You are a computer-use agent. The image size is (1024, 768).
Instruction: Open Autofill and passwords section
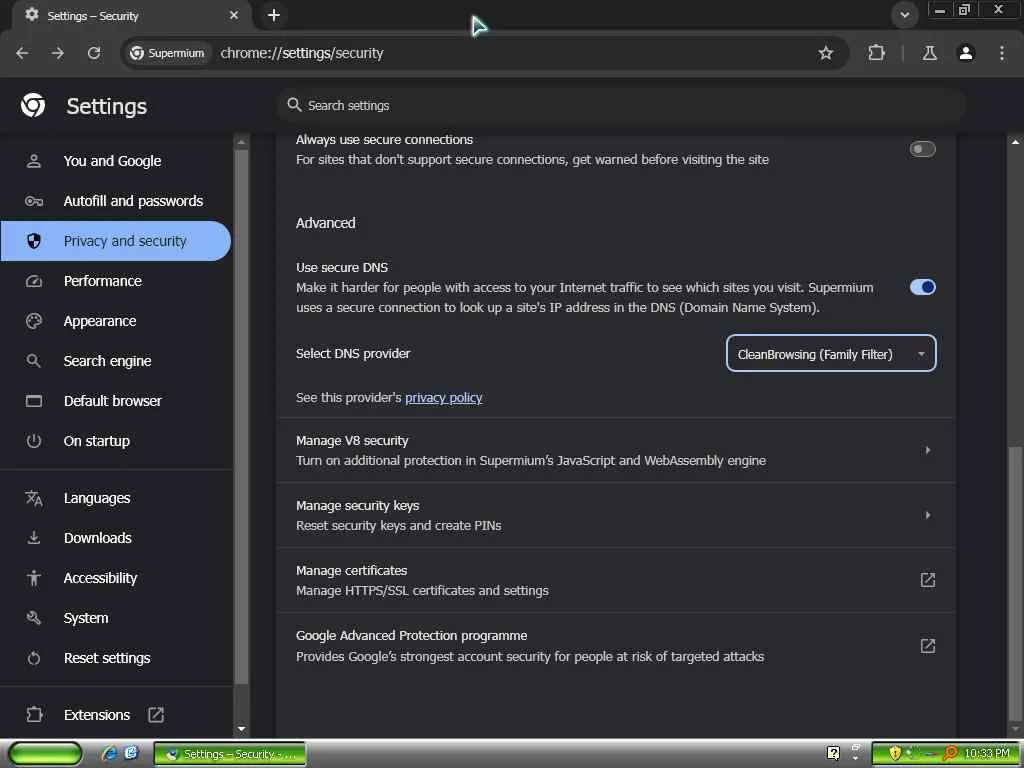(x=116, y=200)
